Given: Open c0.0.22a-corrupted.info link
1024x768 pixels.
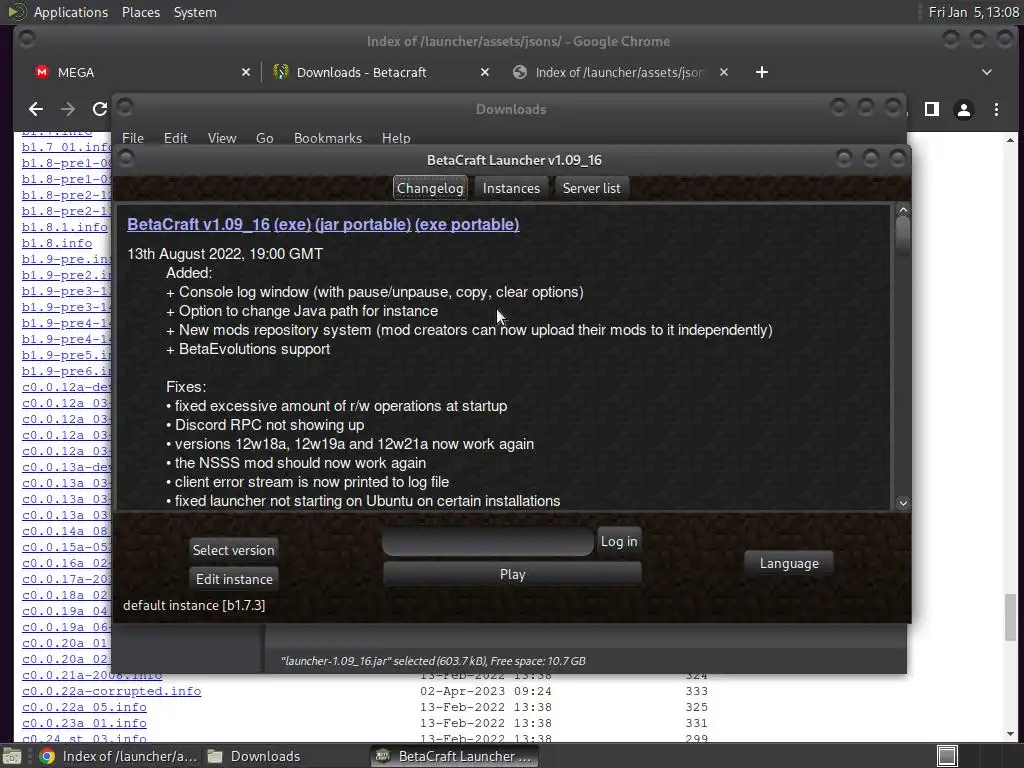Looking at the screenshot, I should pos(112,691).
